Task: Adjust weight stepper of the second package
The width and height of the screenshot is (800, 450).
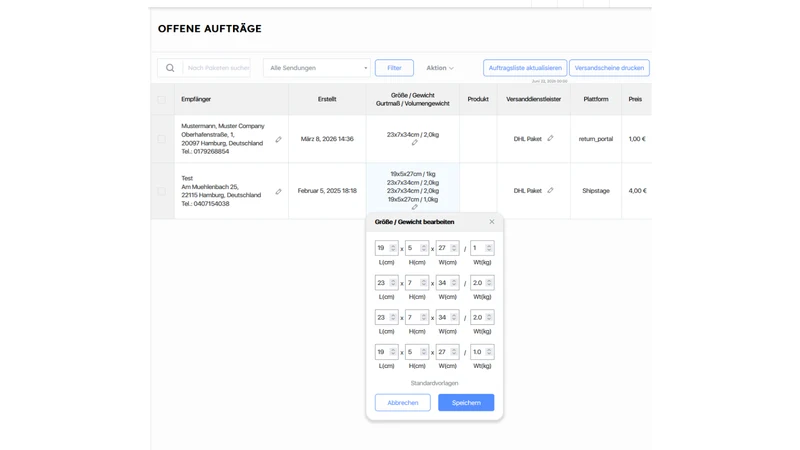Action: 489,283
